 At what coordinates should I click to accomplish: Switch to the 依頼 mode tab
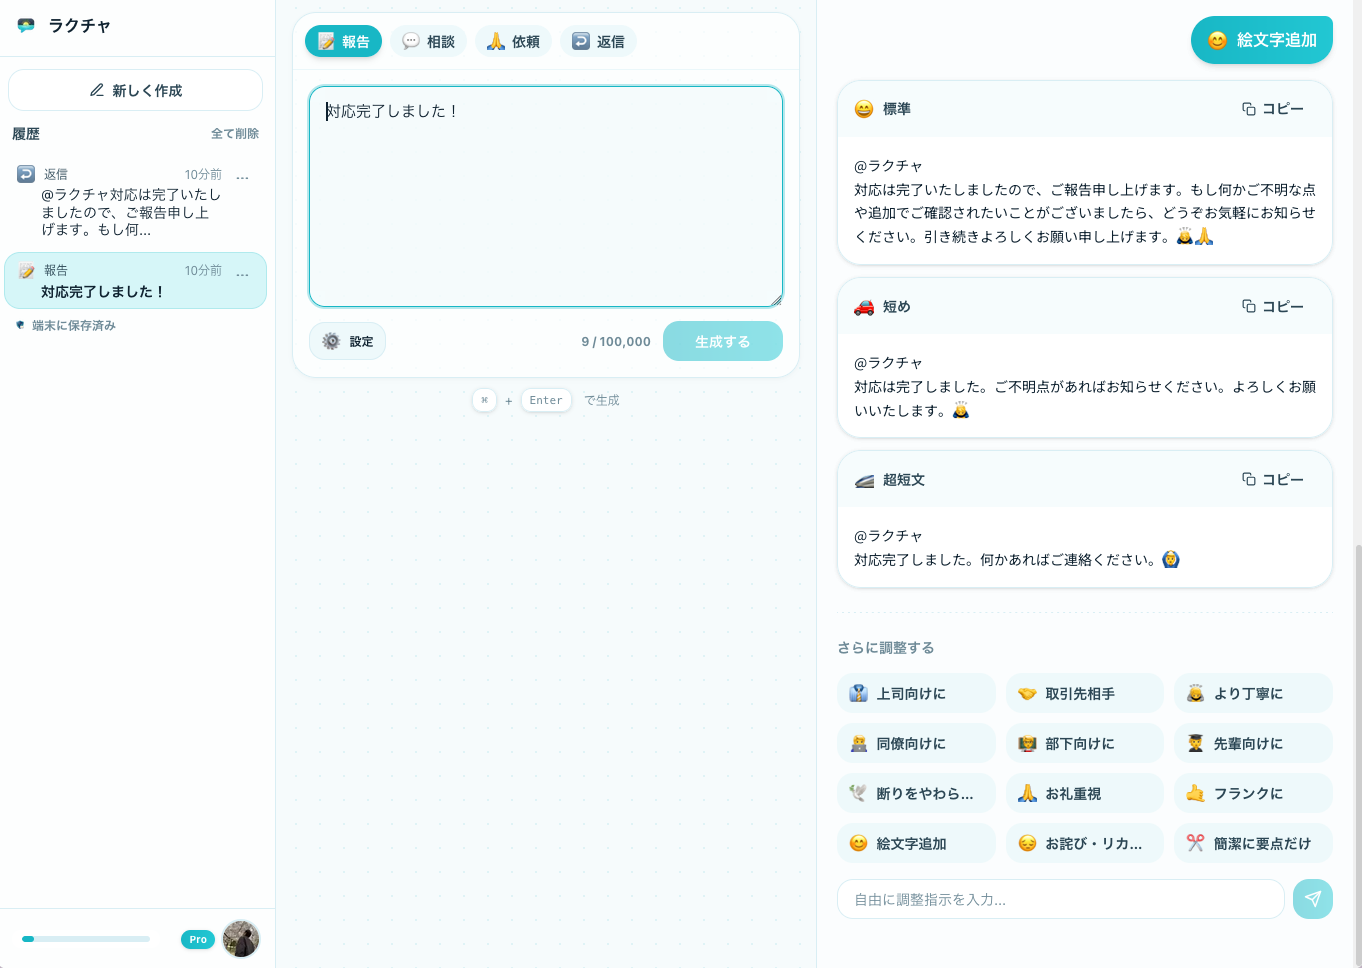coord(513,41)
